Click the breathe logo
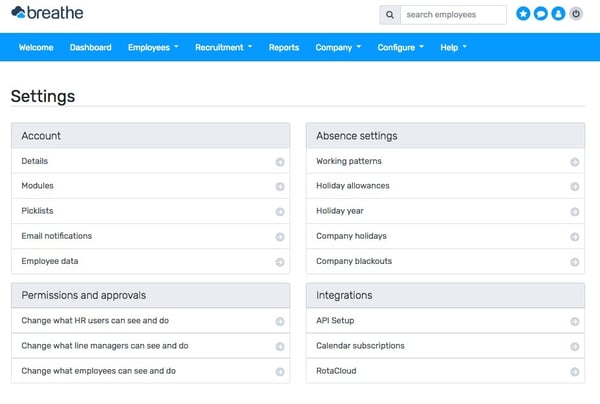The width and height of the screenshot is (600, 404). coord(47,13)
